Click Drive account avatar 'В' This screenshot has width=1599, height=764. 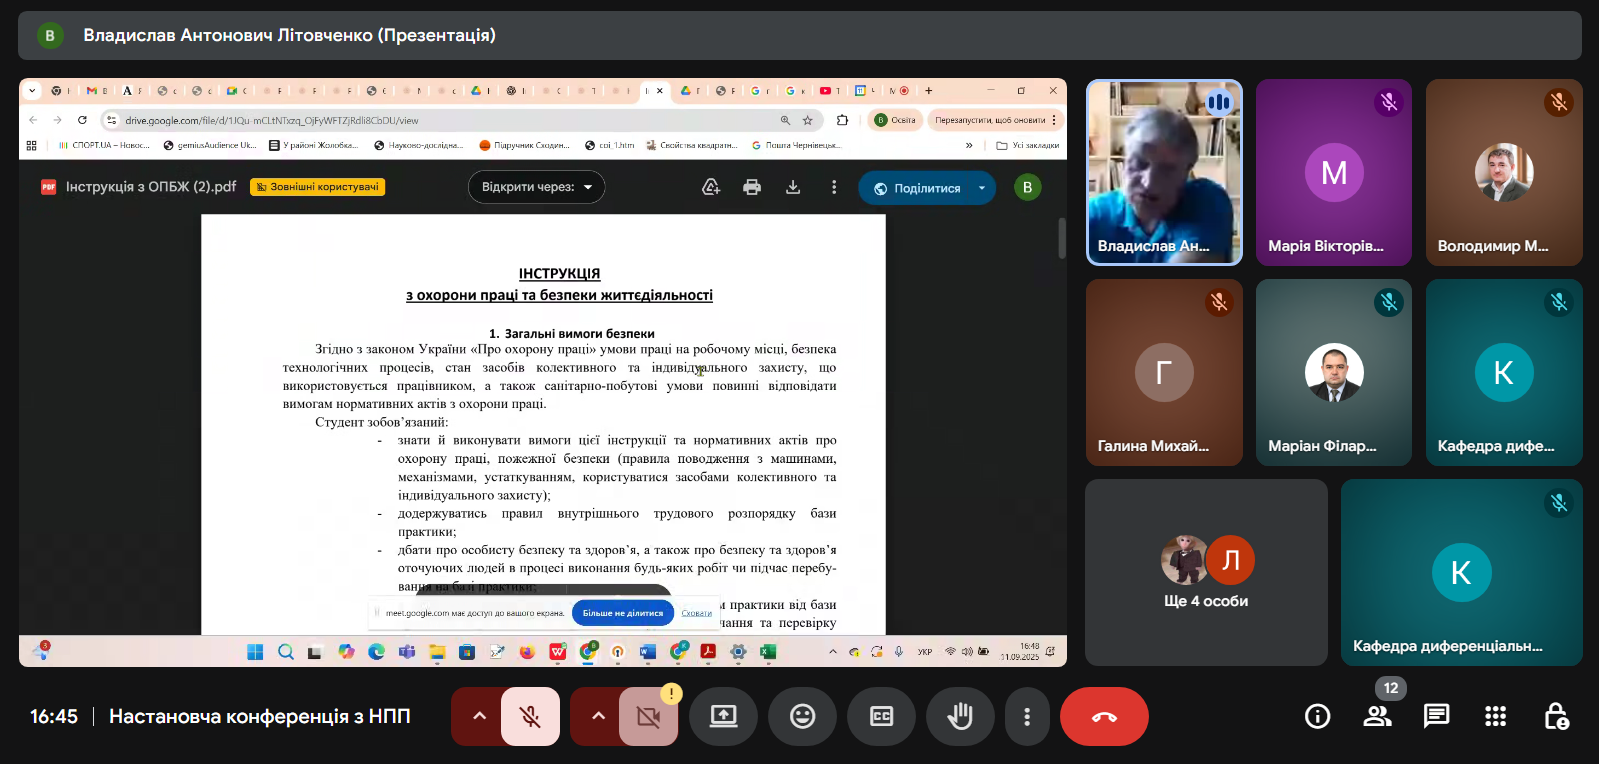1027,187
